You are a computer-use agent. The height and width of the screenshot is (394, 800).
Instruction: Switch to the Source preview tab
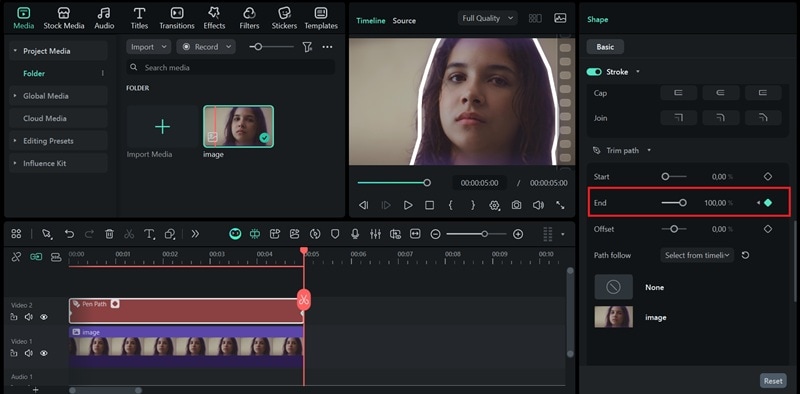[404, 21]
